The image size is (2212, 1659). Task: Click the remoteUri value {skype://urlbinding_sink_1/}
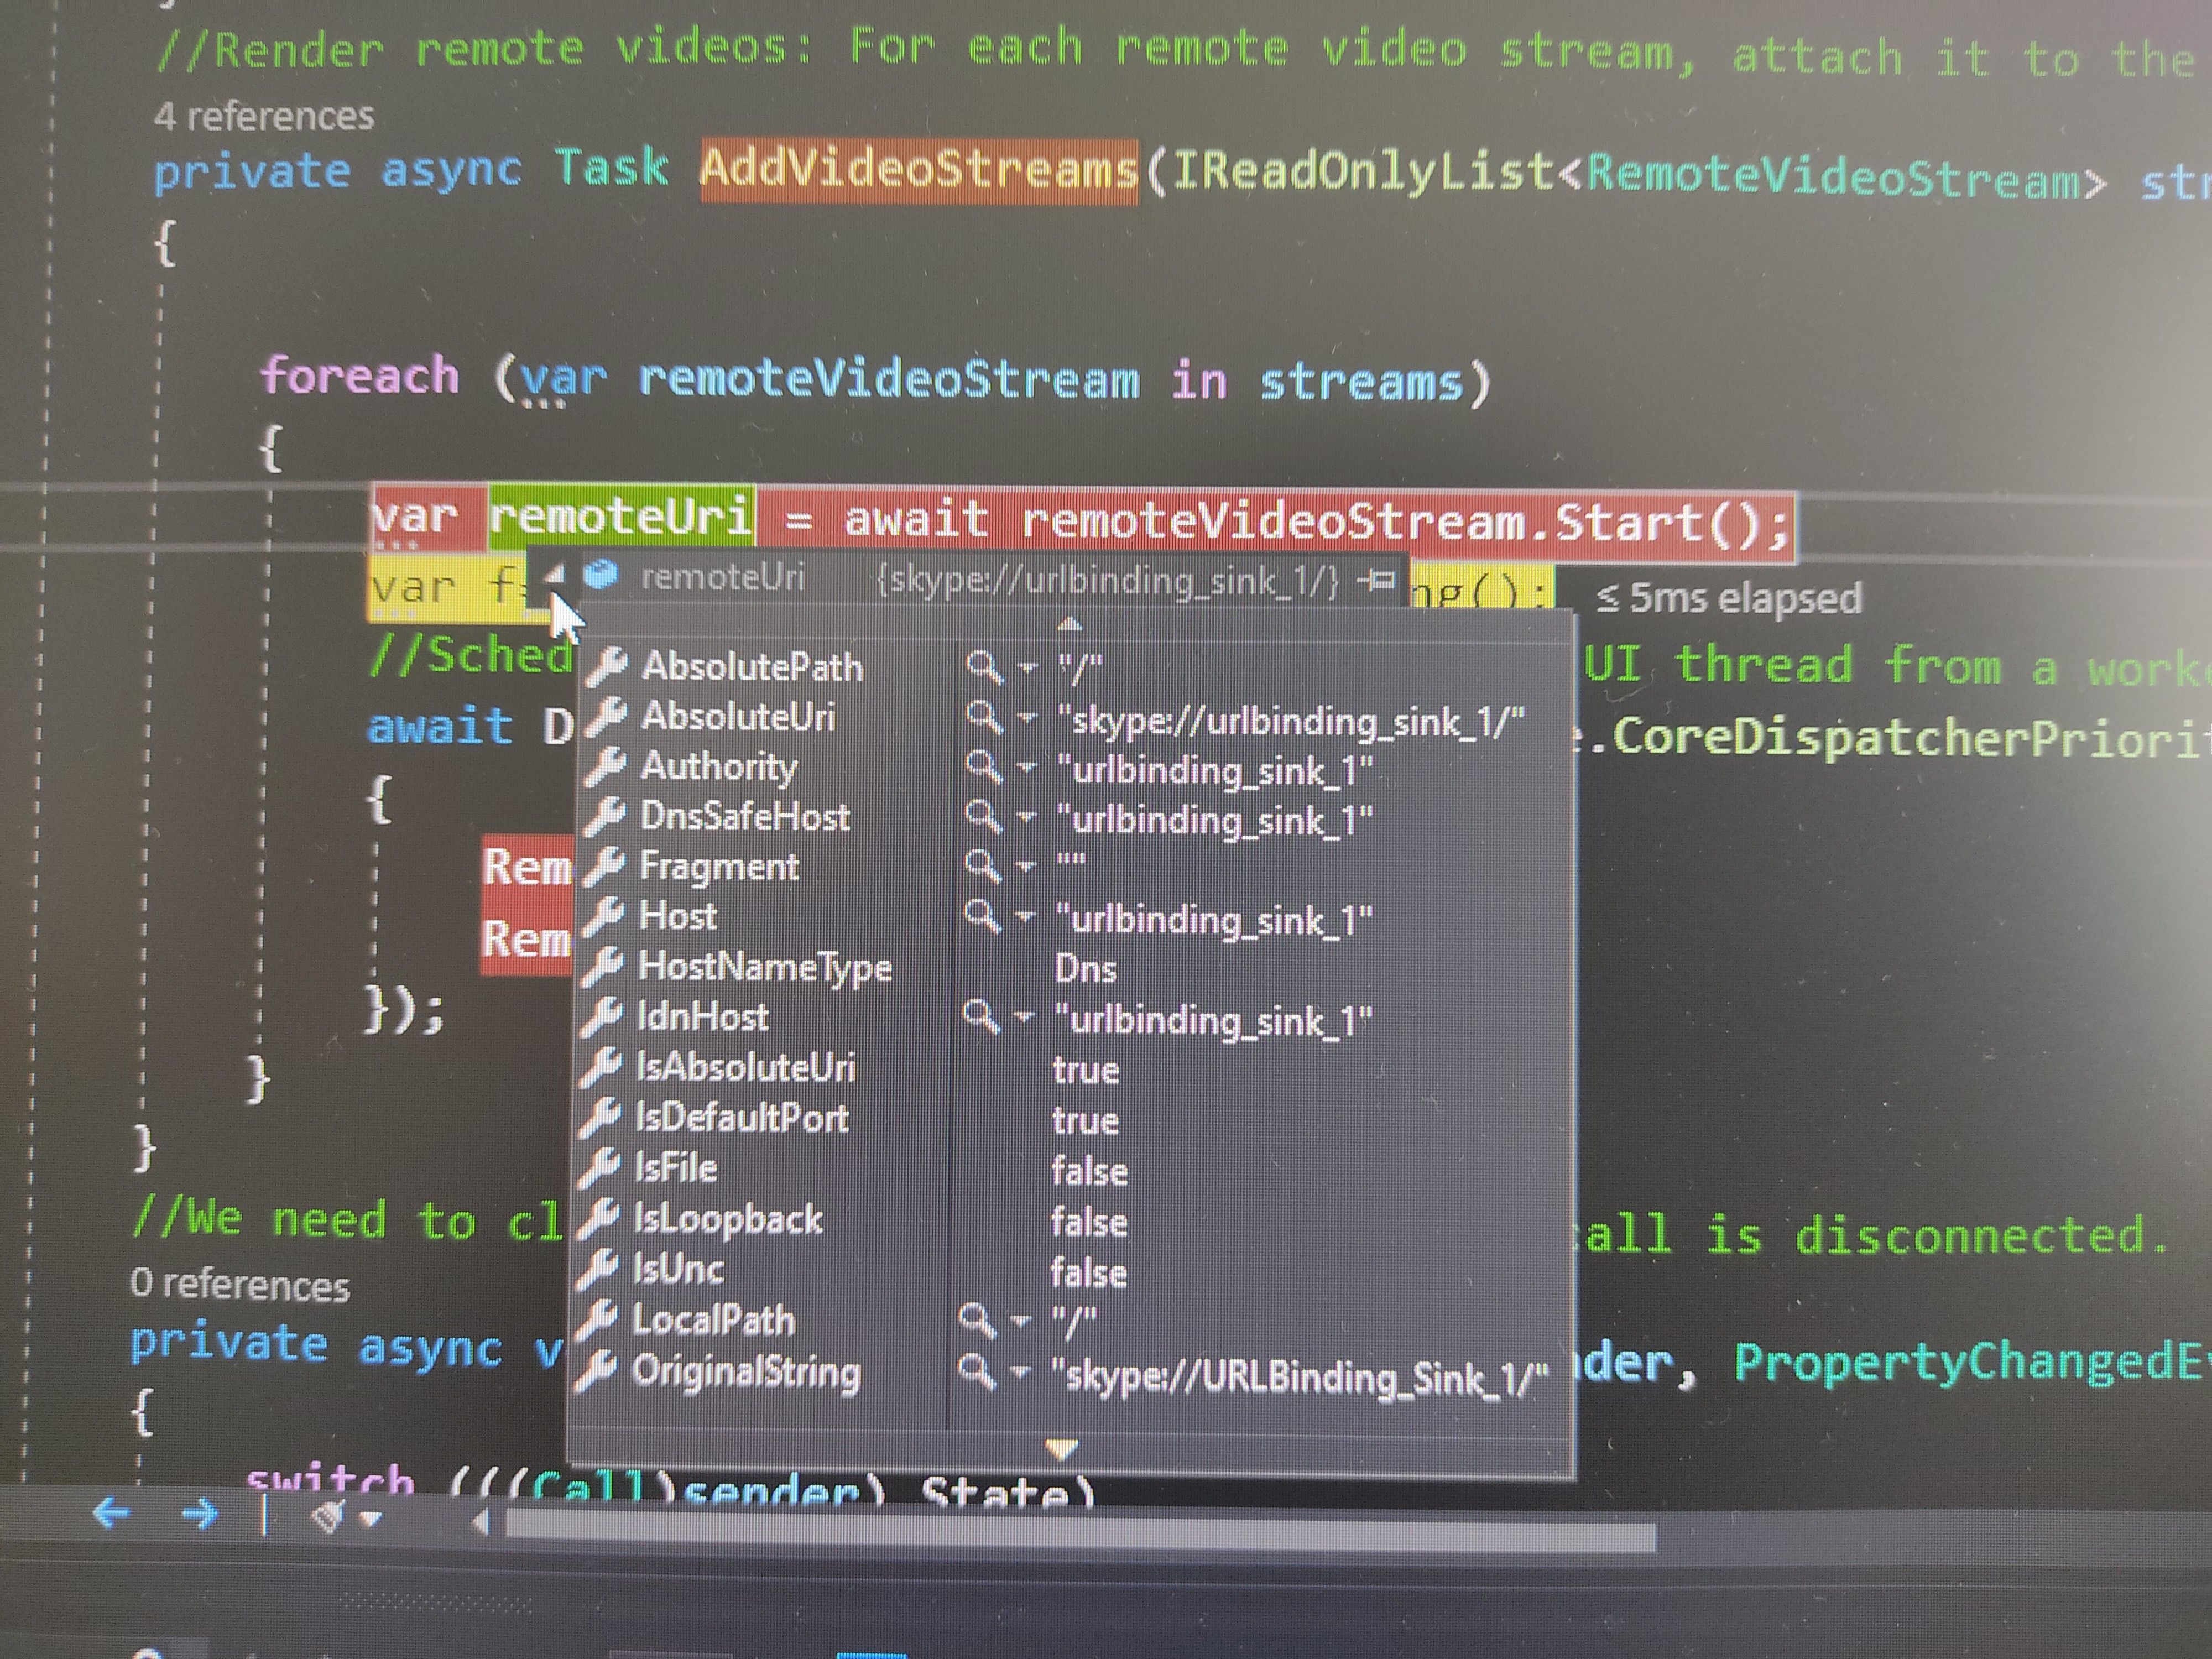coord(1107,580)
